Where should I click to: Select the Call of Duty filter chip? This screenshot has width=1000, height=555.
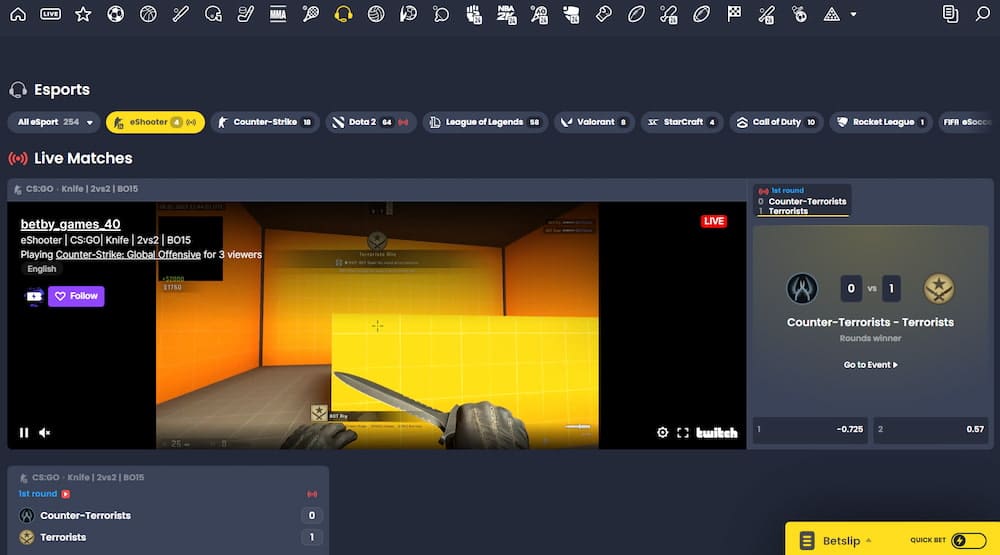pos(776,122)
